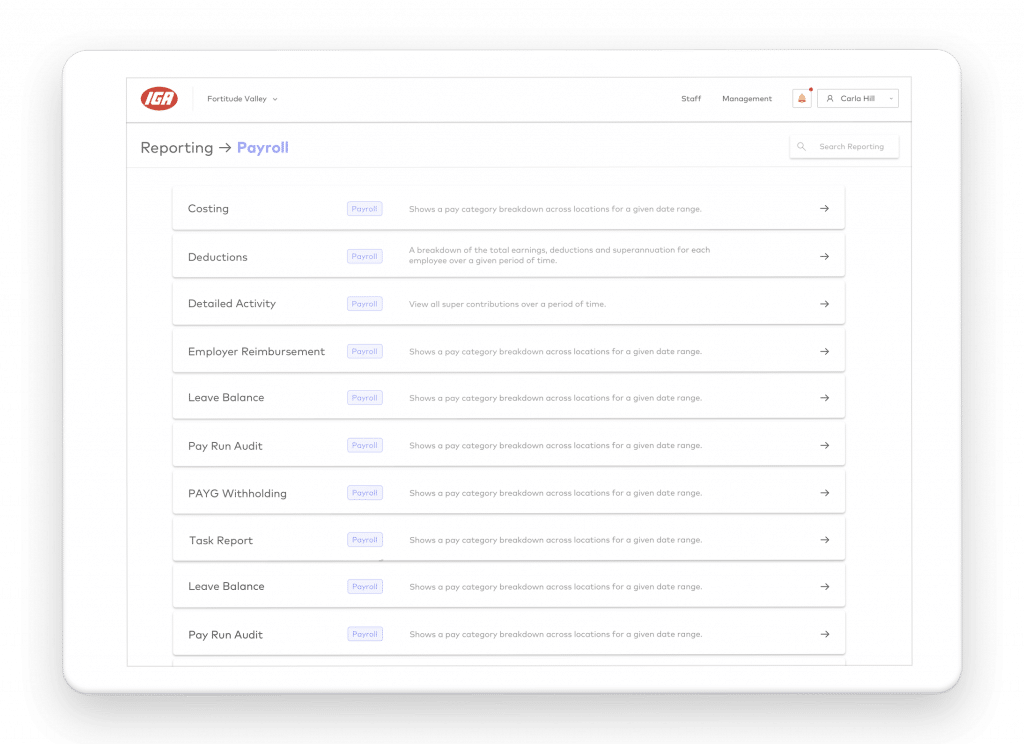Click the Costing row description text
The height and width of the screenshot is (744, 1024).
click(x=555, y=209)
